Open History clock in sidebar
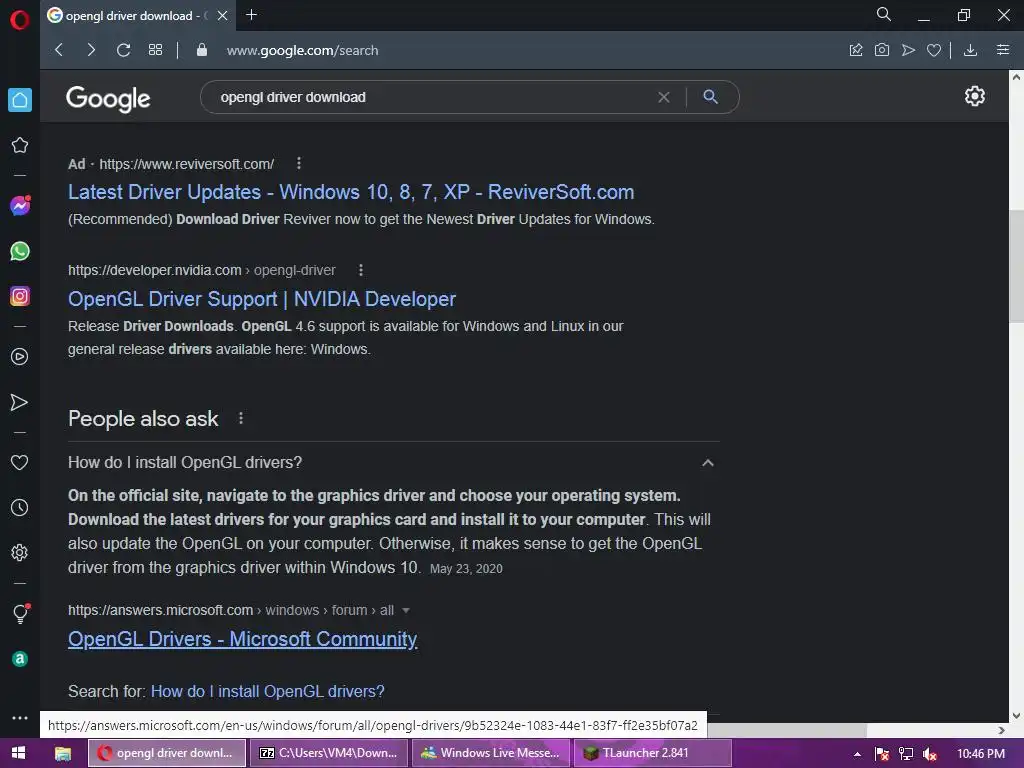 (20, 507)
